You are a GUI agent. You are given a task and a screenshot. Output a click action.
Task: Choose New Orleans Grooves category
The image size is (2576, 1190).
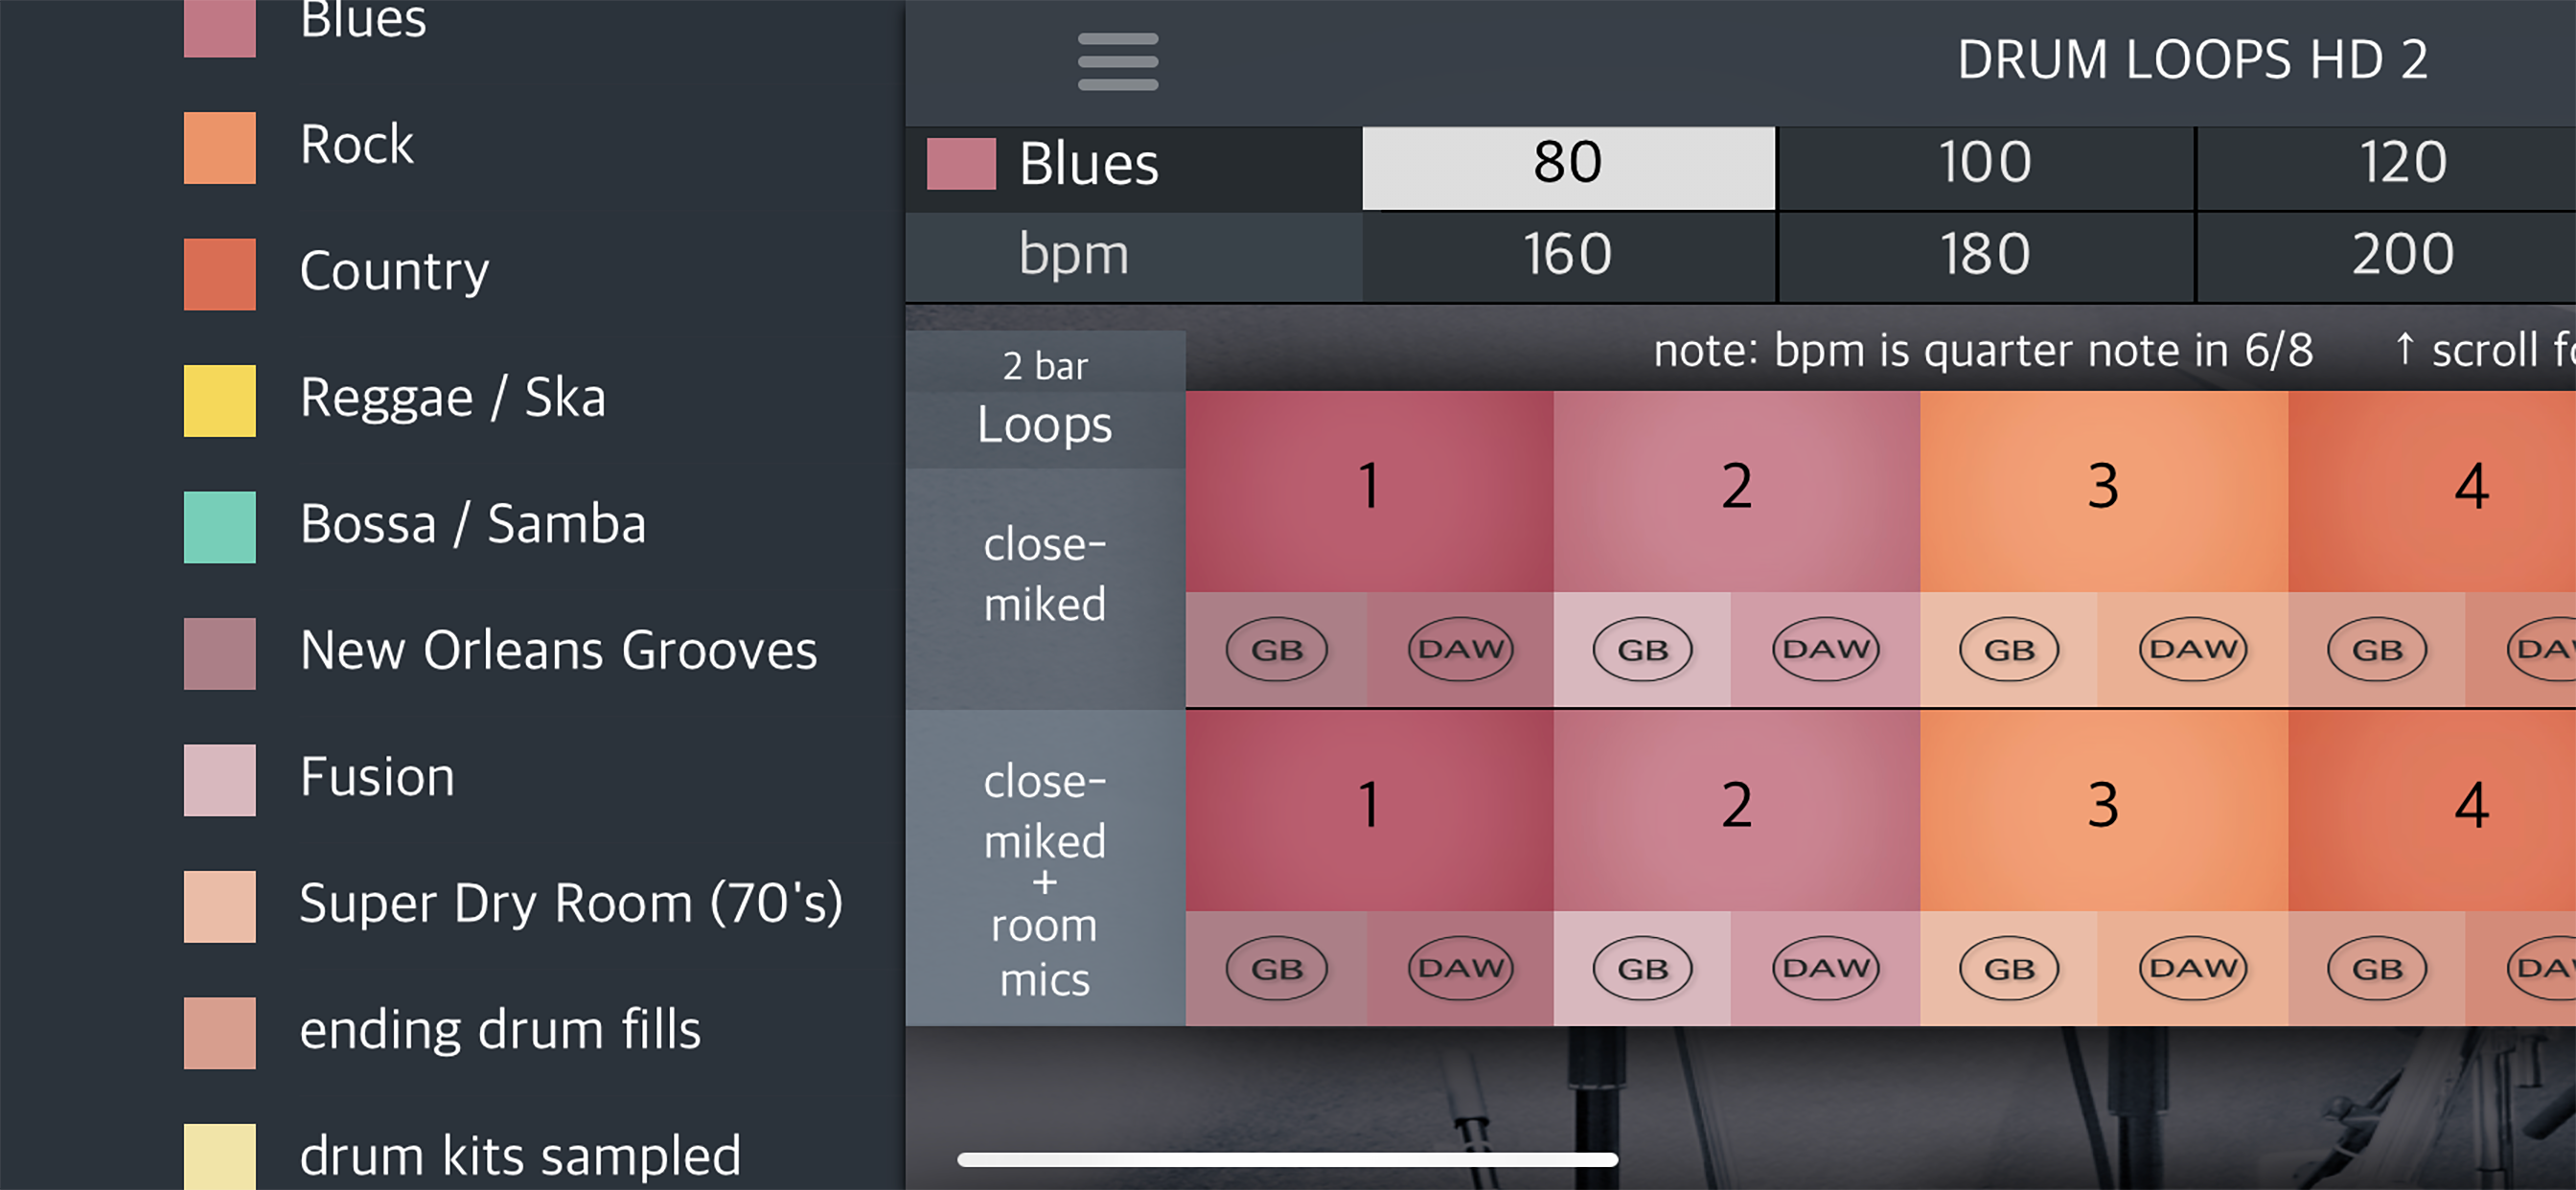click(x=558, y=652)
